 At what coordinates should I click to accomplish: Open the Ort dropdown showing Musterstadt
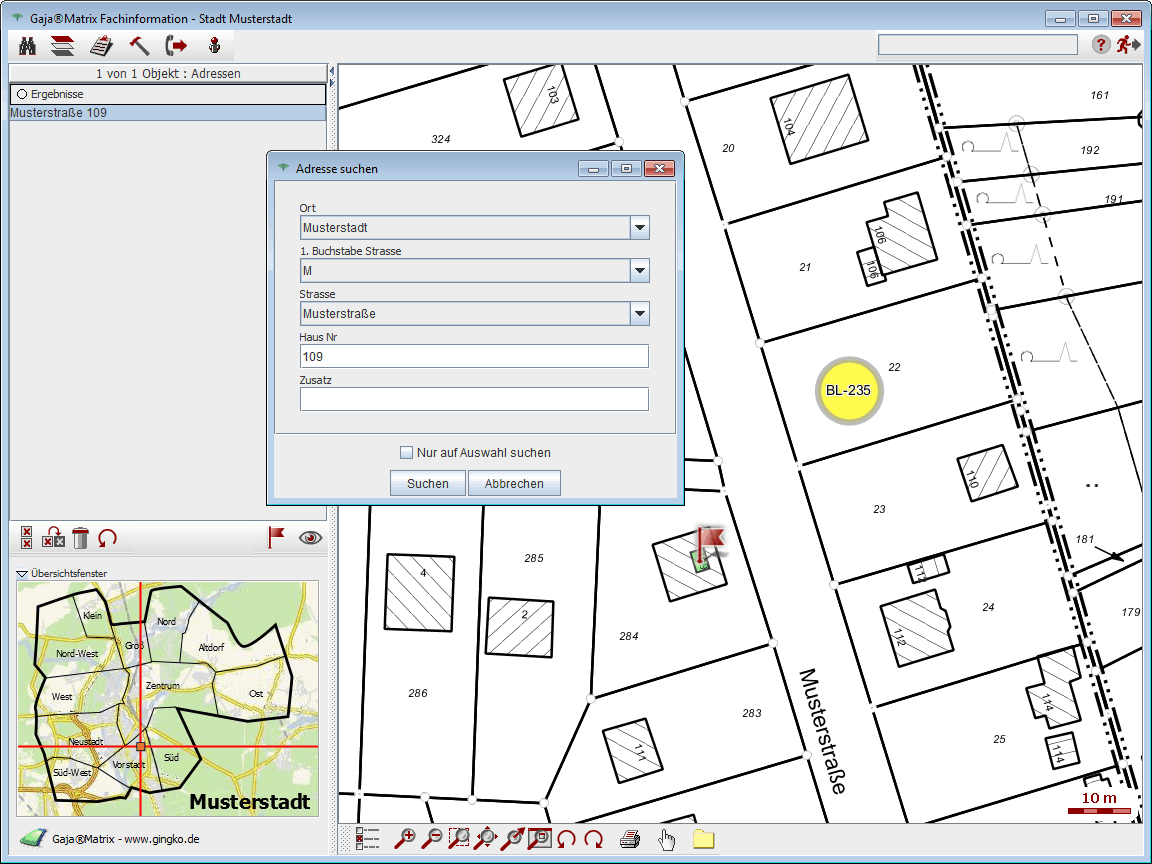(640, 228)
